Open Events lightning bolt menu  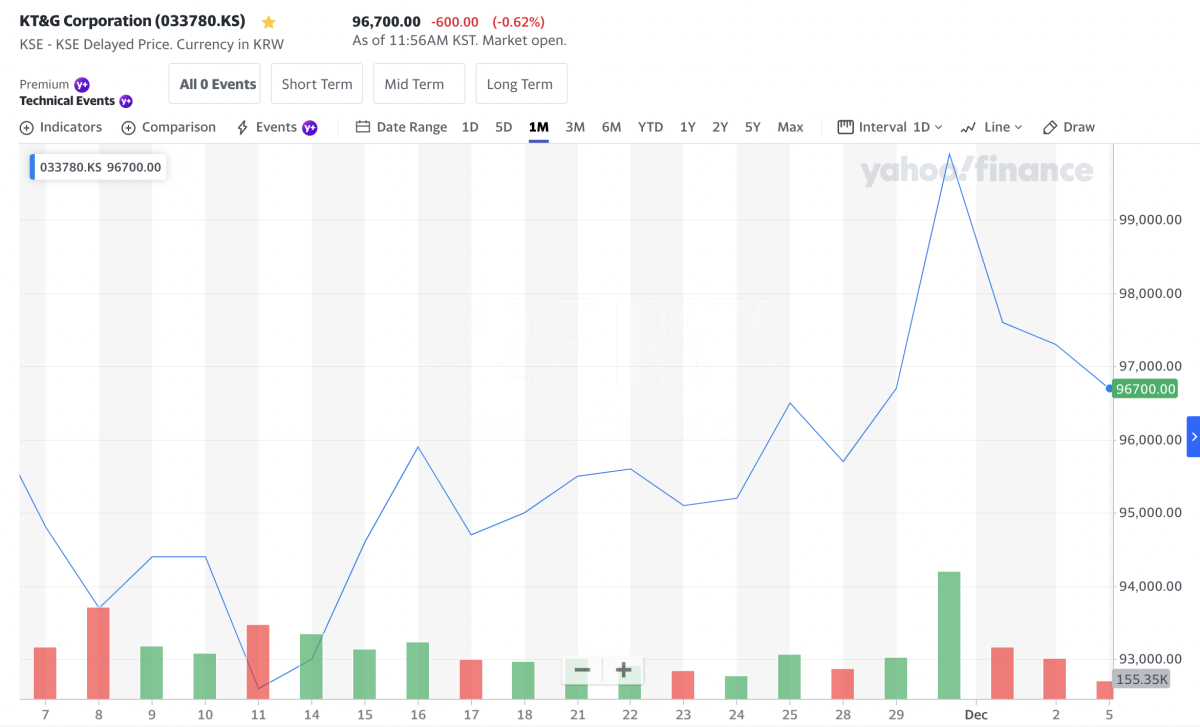tap(275, 127)
